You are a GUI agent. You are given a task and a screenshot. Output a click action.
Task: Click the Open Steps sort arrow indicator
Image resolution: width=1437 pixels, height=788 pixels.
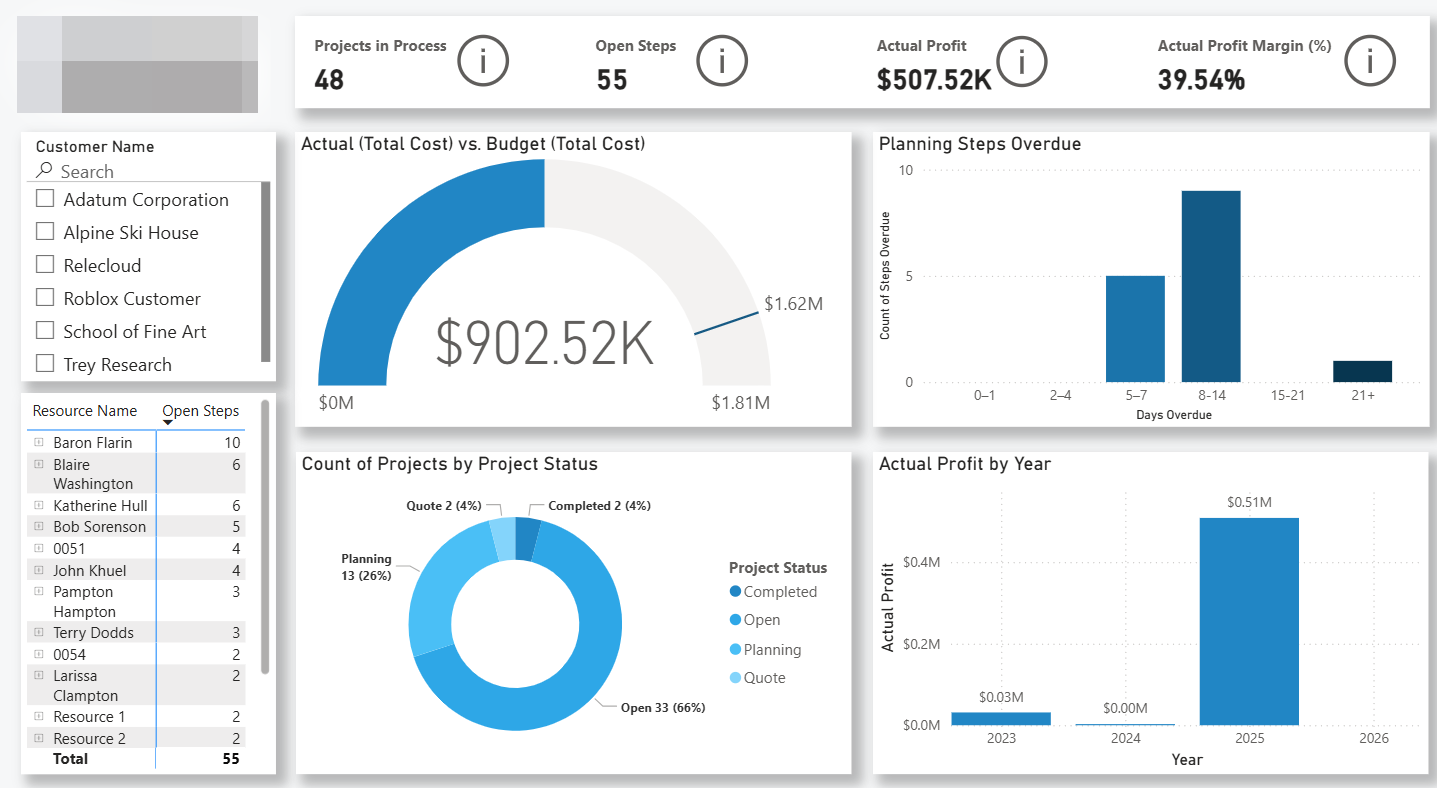pos(167,423)
